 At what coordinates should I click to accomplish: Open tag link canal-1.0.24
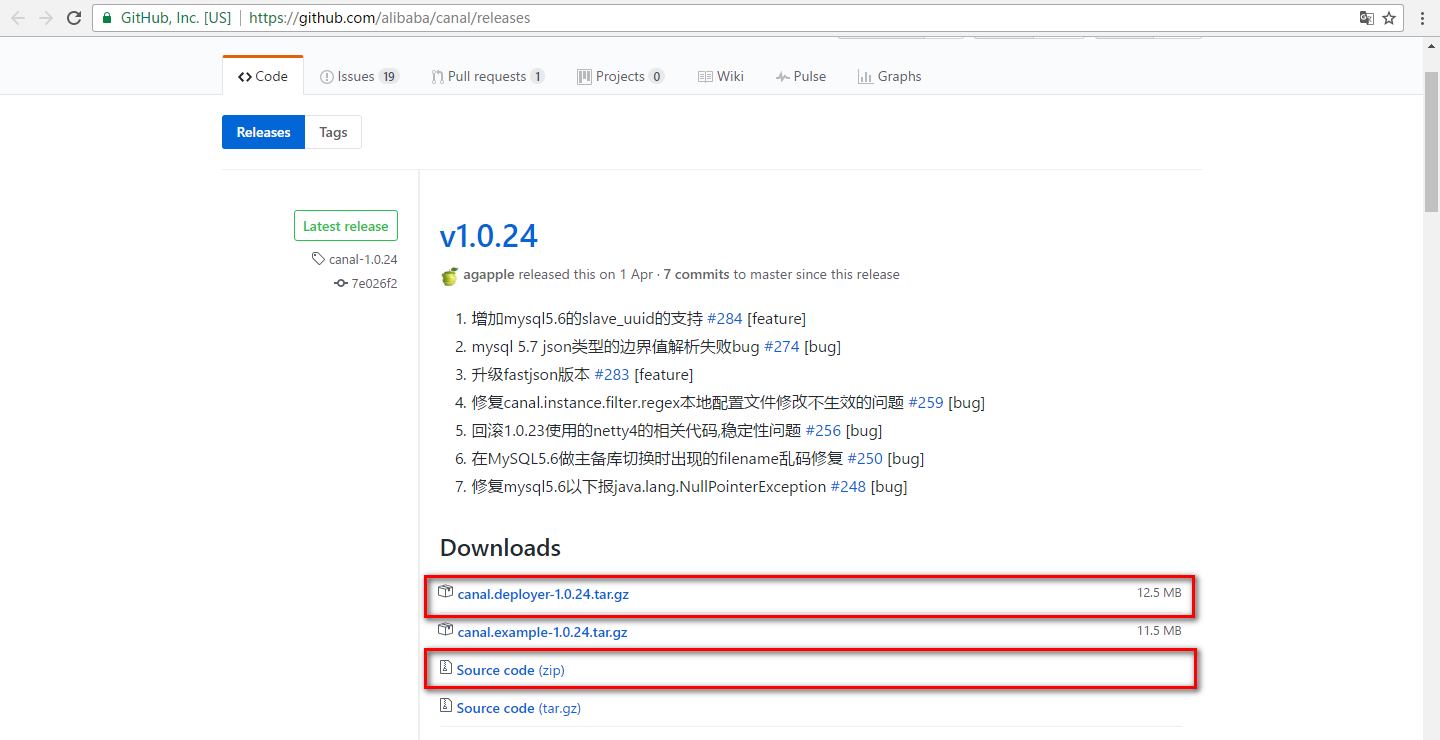click(x=363, y=259)
